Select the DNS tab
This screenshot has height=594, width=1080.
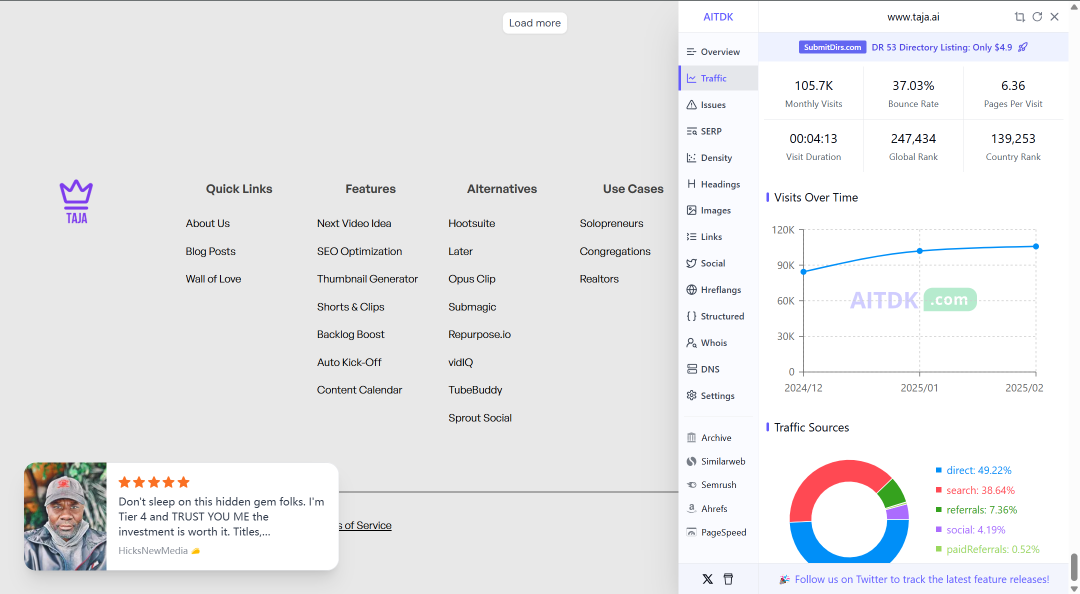click(x=718, y=369)
